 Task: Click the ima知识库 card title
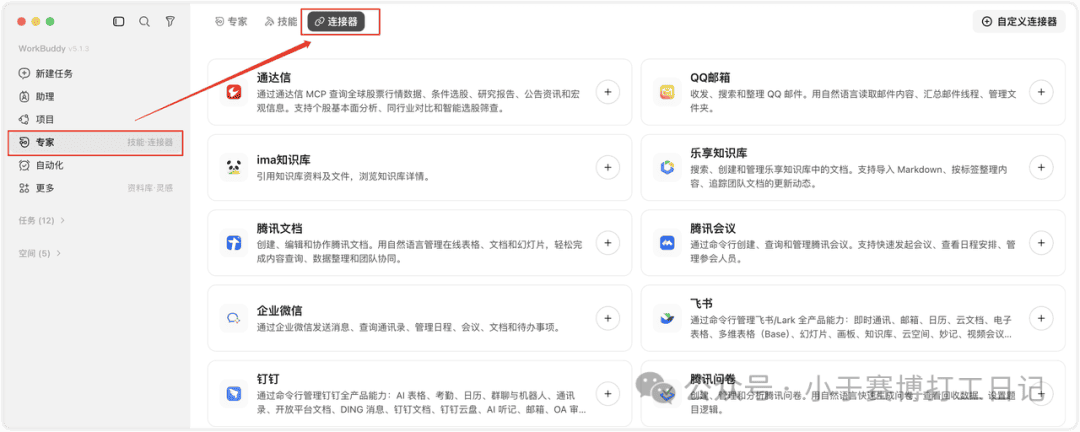pyautogui.click(x=283, y=161)
